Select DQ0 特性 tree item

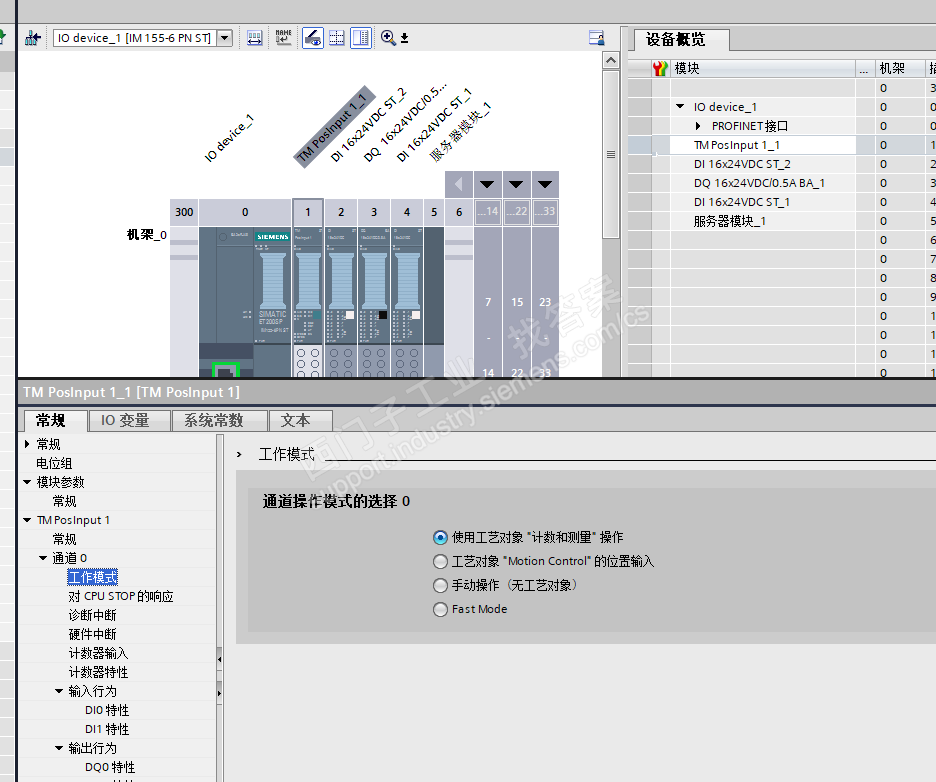click(110, 767)
